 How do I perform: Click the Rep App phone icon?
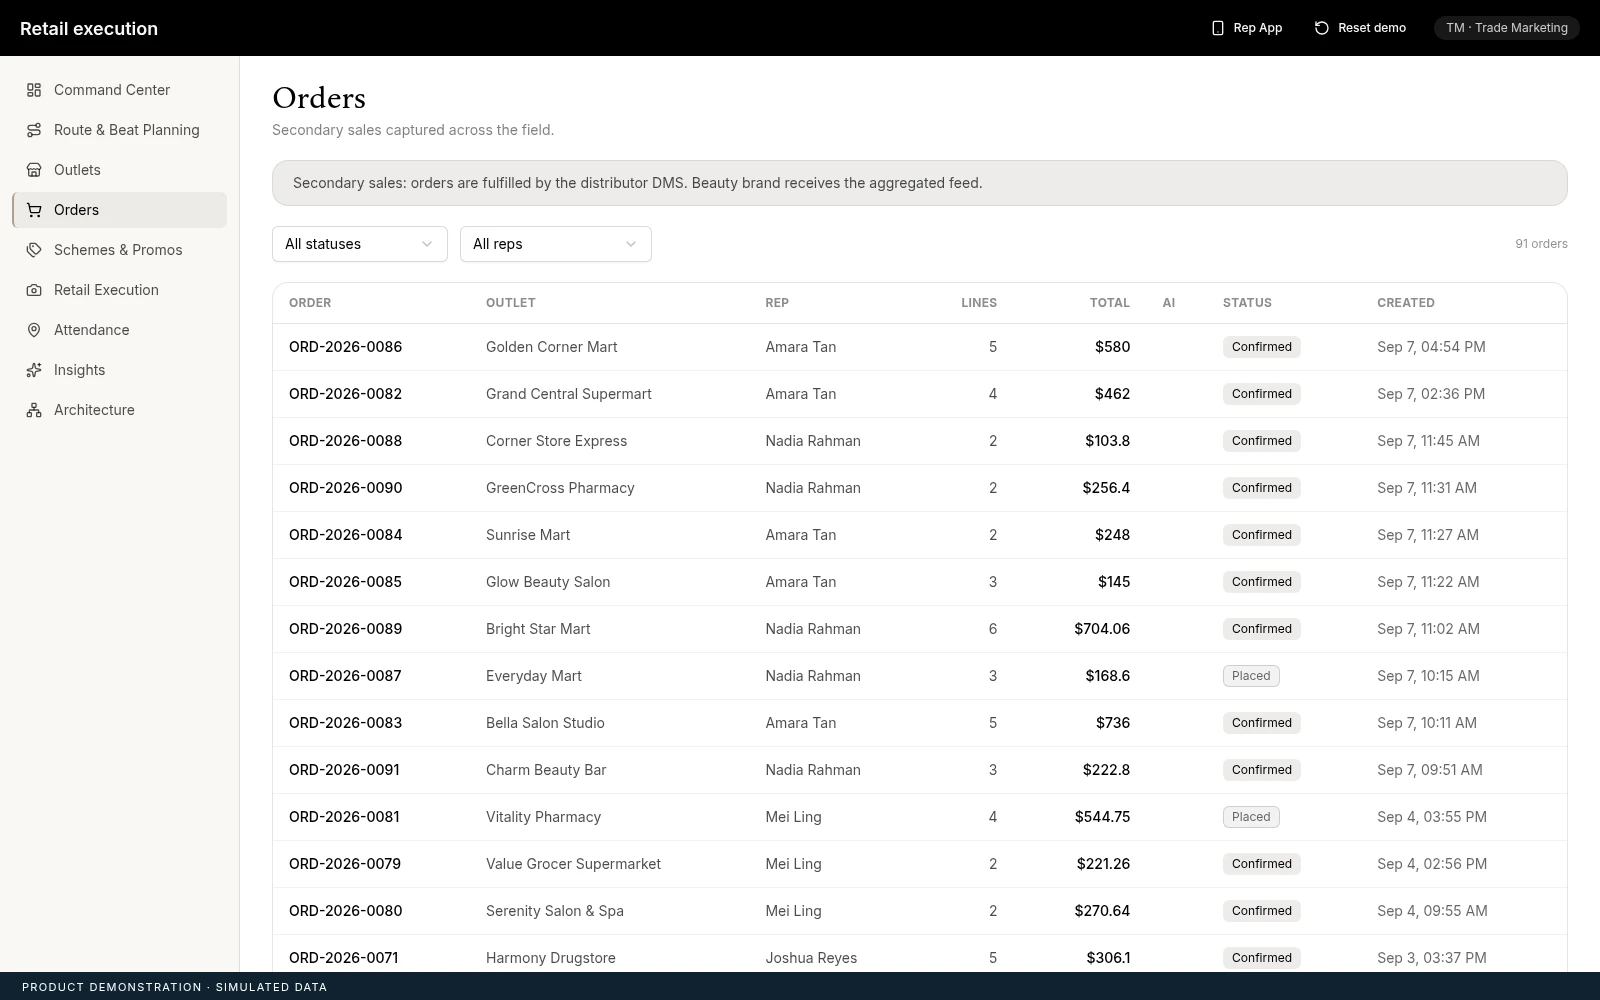1217,28
